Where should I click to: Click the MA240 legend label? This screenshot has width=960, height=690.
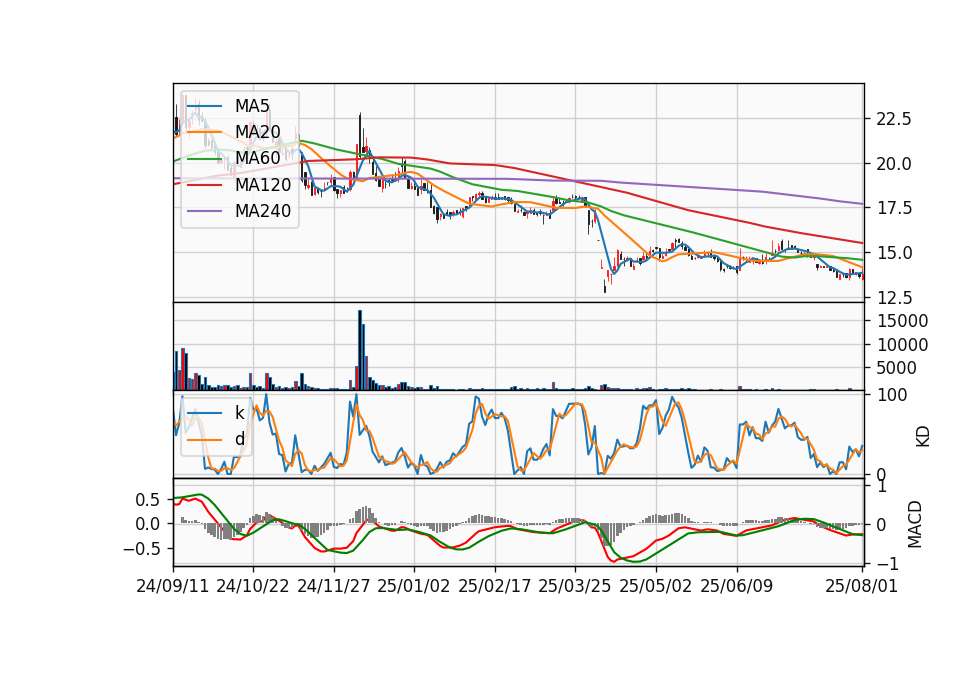263,211
